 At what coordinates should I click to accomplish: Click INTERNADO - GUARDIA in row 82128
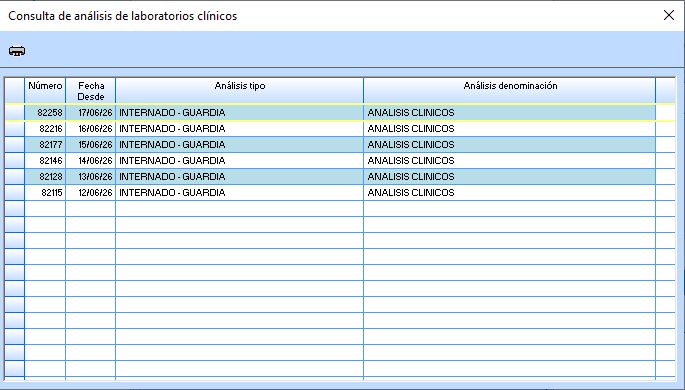172,177
